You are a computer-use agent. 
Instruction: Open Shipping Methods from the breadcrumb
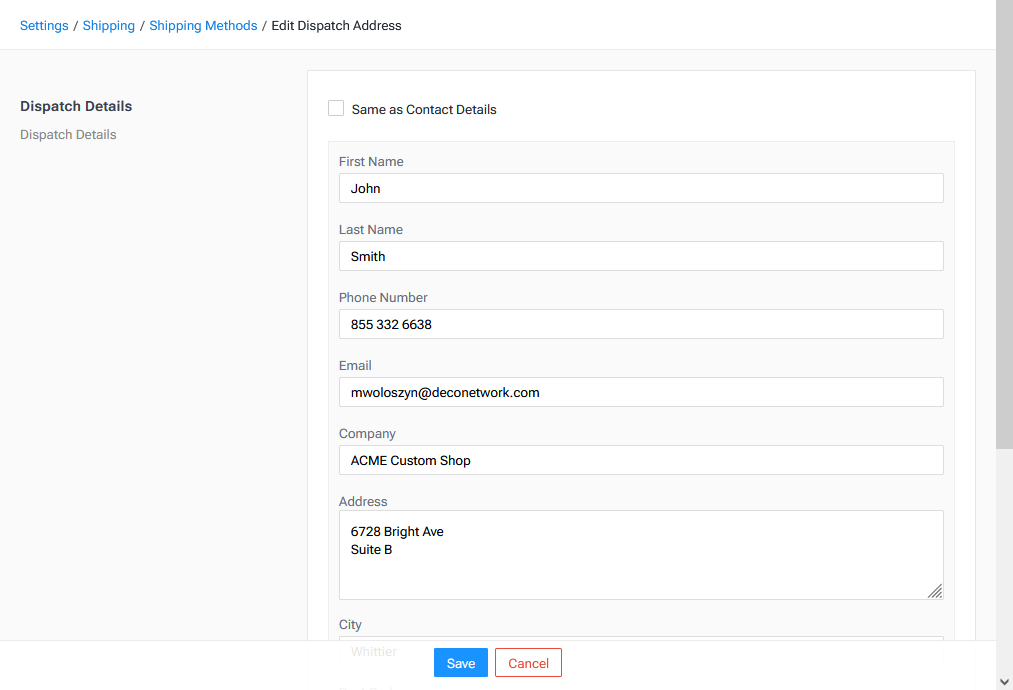pos(203,25)
